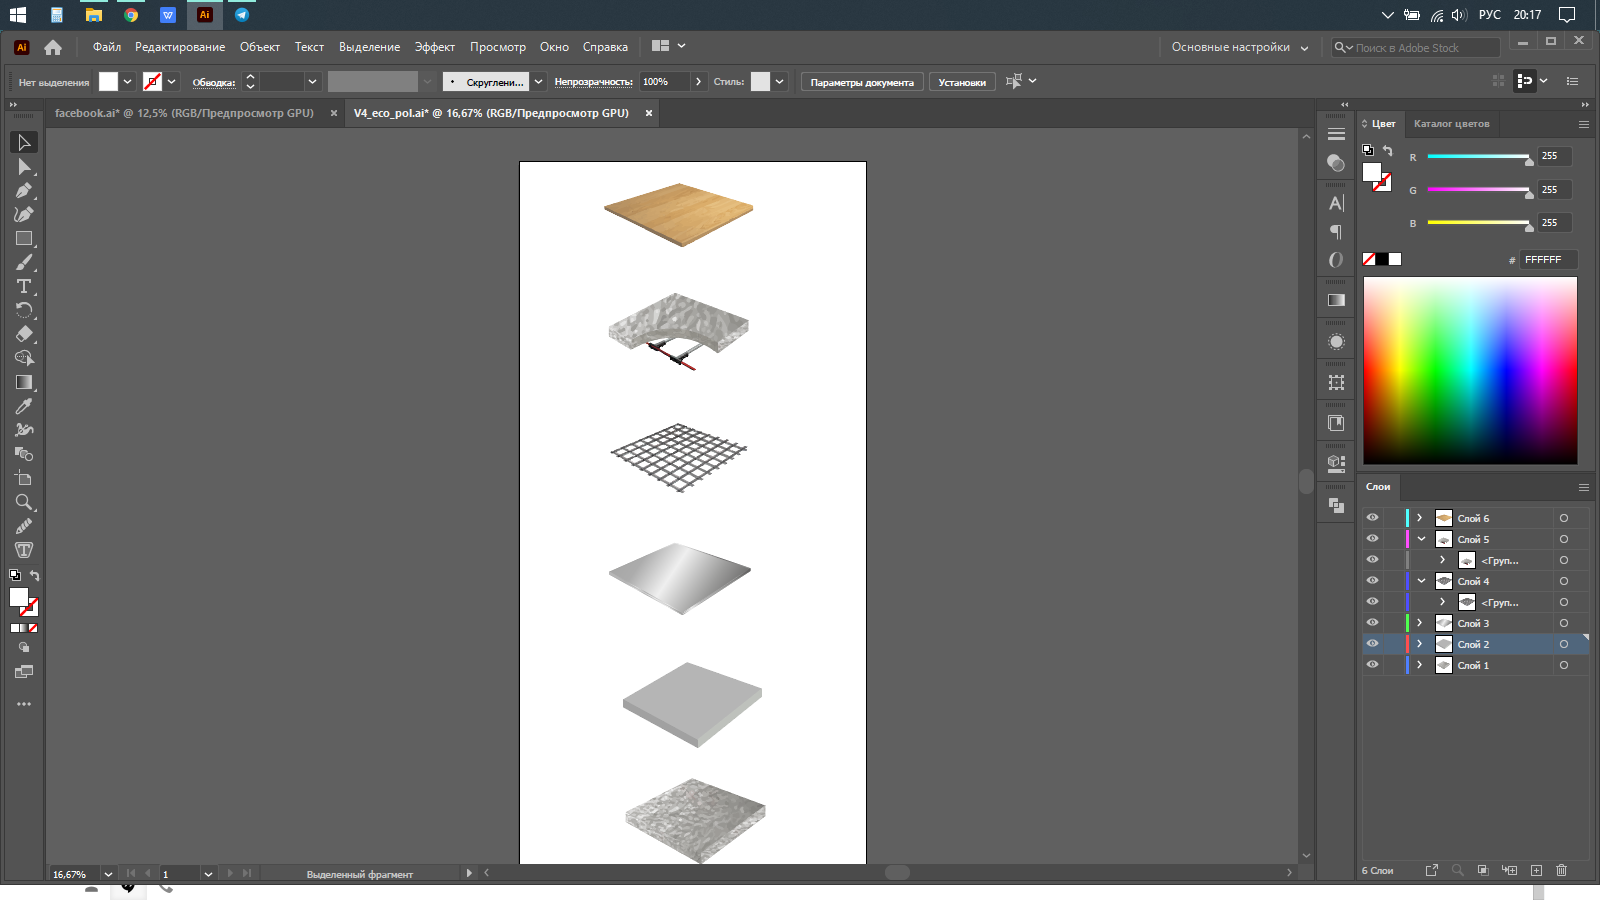The image size is (1600, 900).
Task: Switch to Каталог цветов tab
Action: pos(1452,124)
